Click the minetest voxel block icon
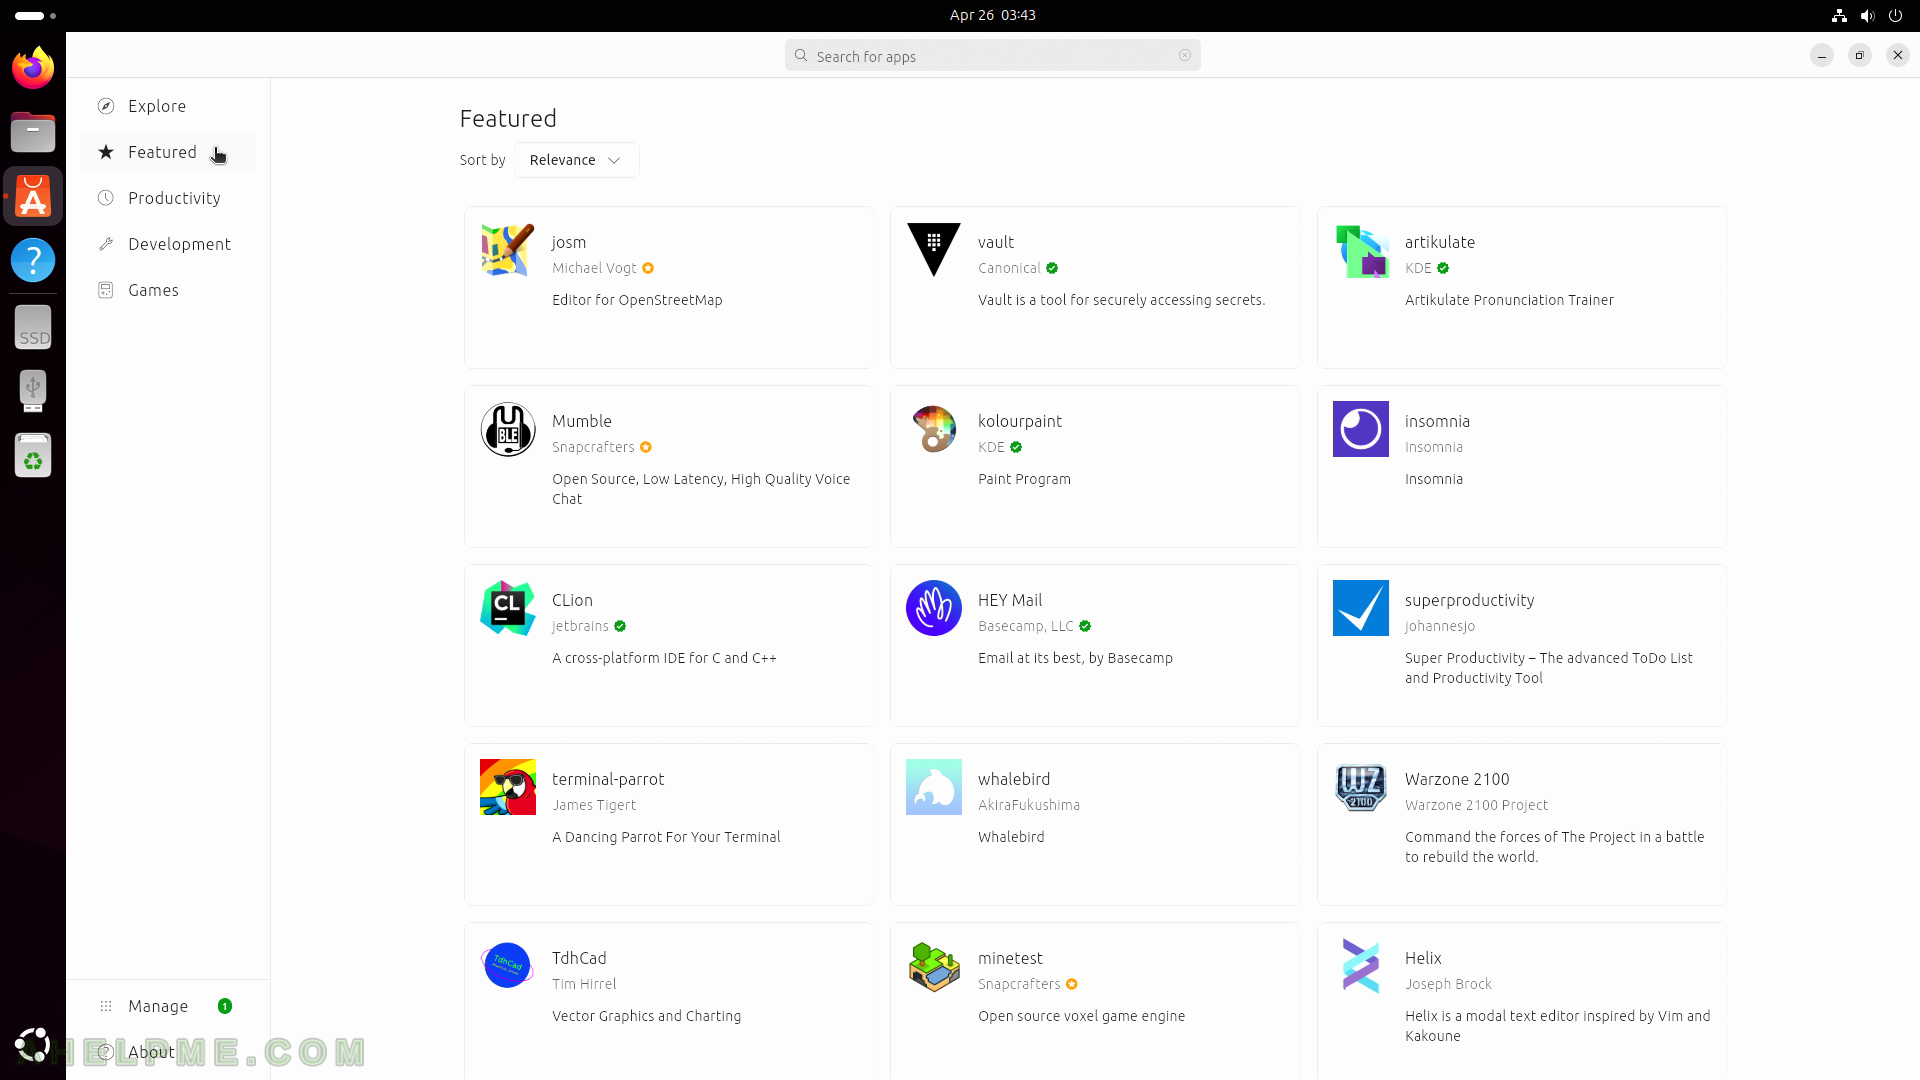Screen dimensions: 1920x1080 (x=934, y=966)
